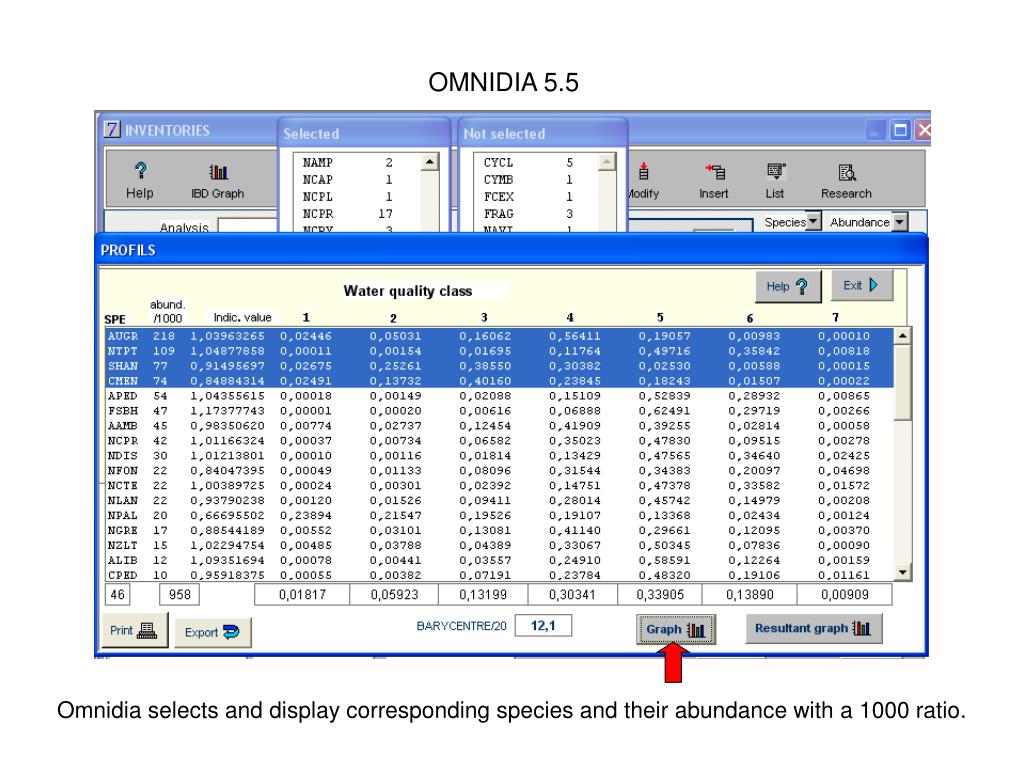
Task: Open the IBD Graph tool
Action: tap(217, 181)
